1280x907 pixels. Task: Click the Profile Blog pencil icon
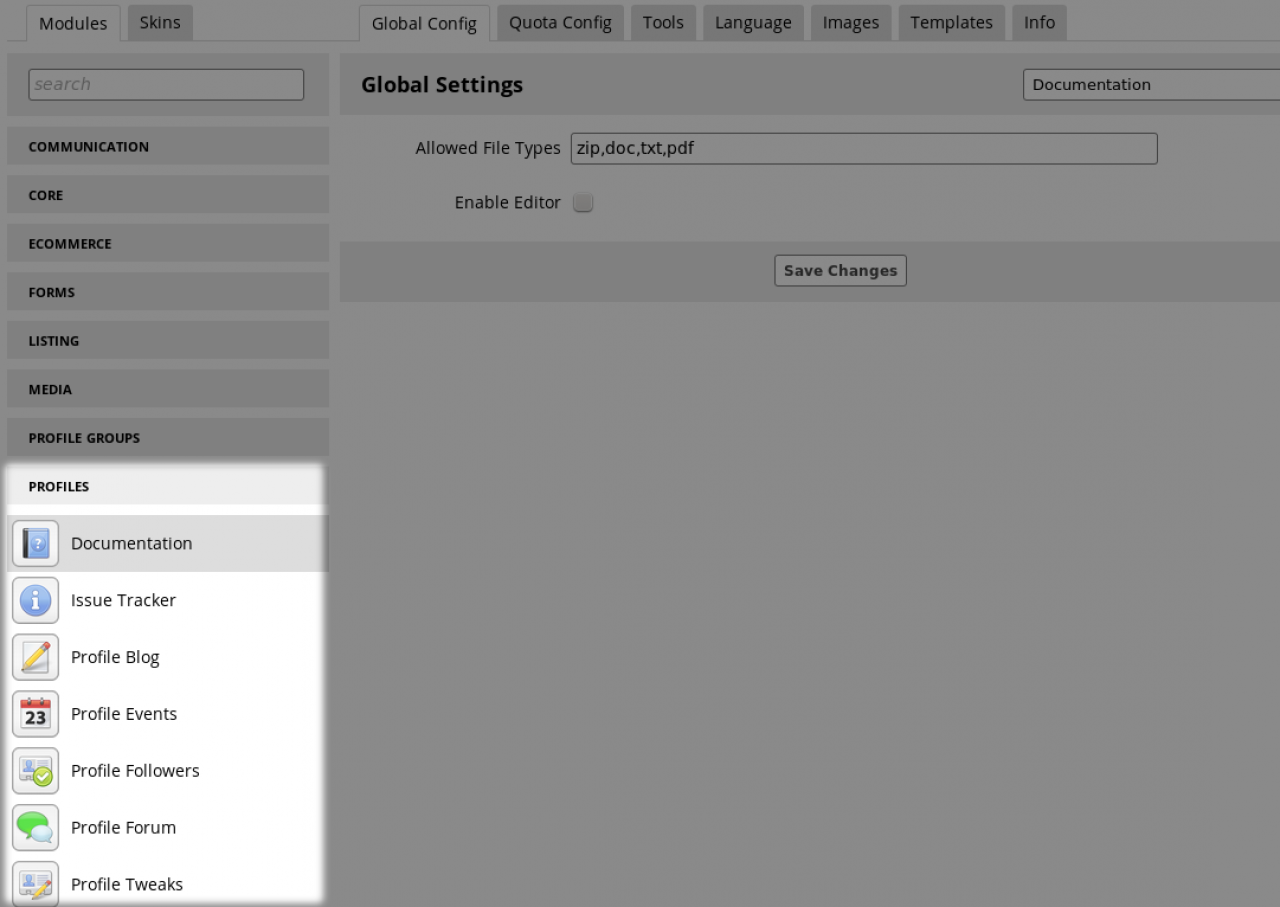[36, 657]
